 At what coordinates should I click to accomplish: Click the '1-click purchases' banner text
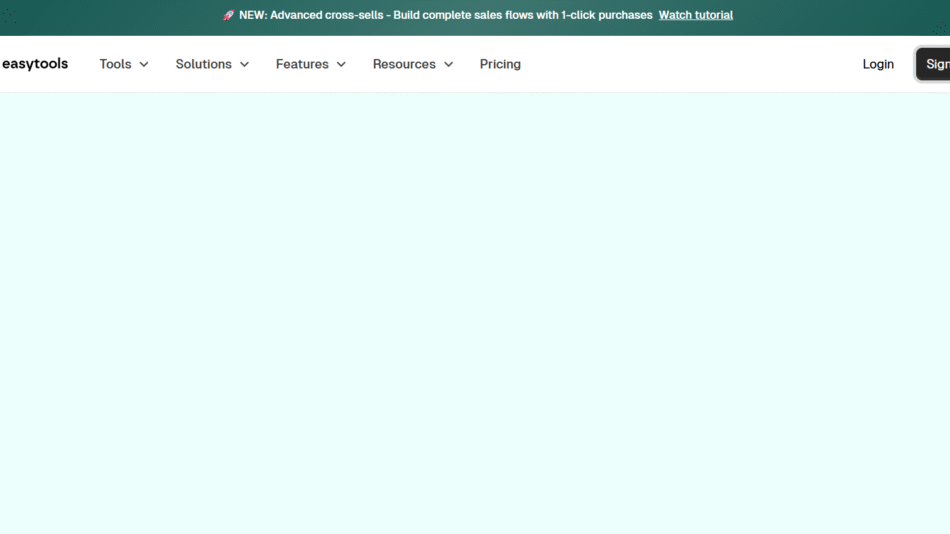(x=605, y=15)
